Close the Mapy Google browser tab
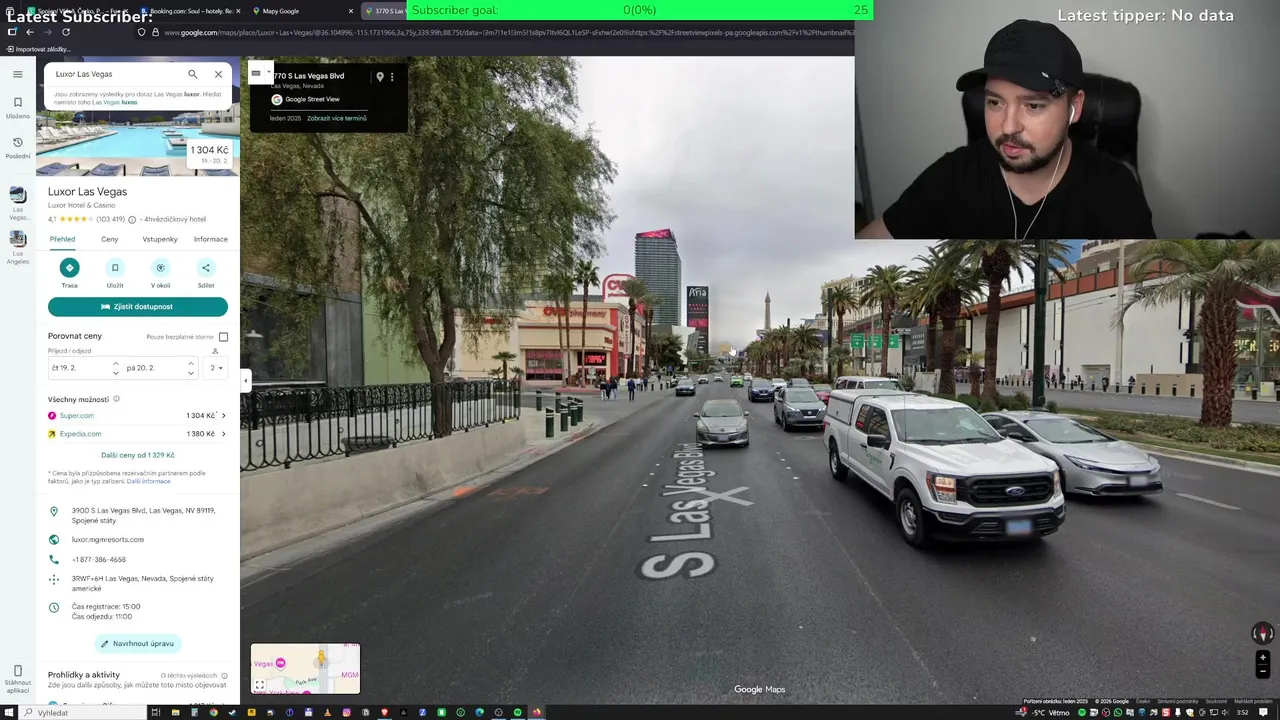Image resolution: width=1280 pixels, height=720 pixels. tap(351, 11)
